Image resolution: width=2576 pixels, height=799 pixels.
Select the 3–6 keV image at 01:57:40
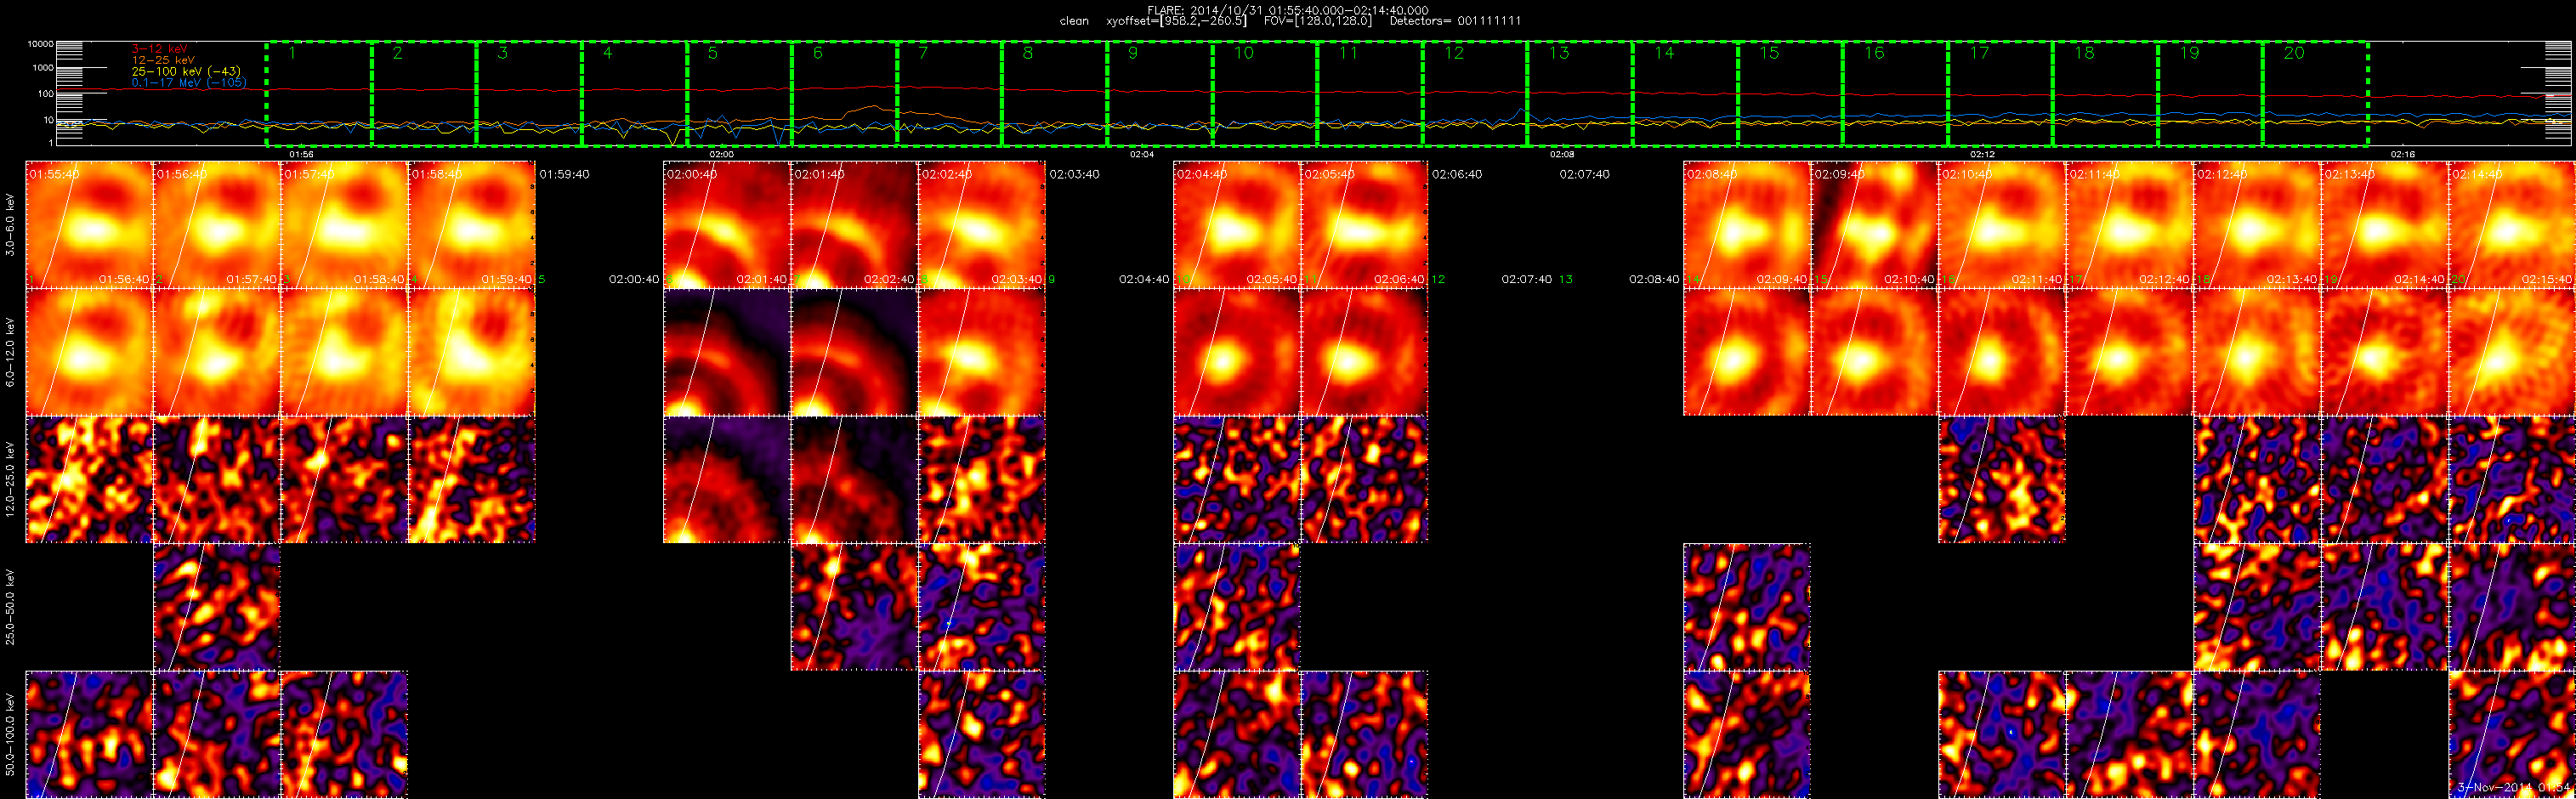coord(344,225)
